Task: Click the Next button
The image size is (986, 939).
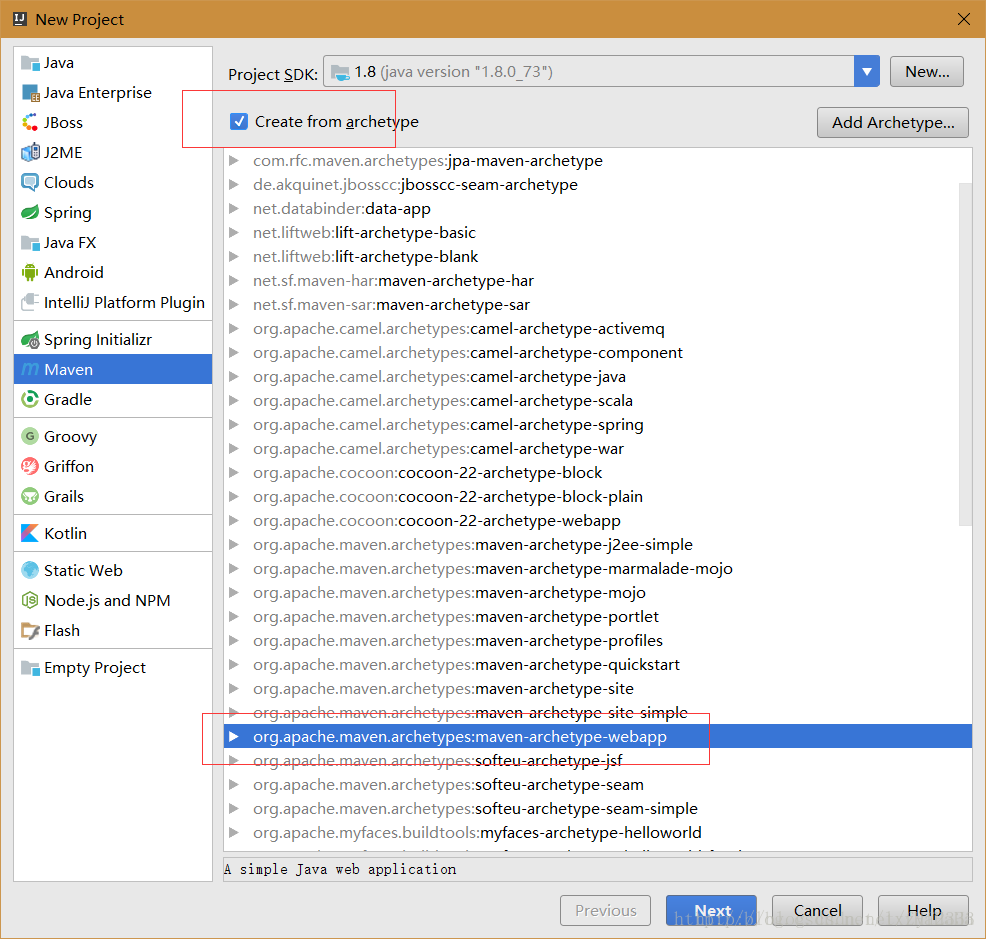Action: click(x=711, y=910)
